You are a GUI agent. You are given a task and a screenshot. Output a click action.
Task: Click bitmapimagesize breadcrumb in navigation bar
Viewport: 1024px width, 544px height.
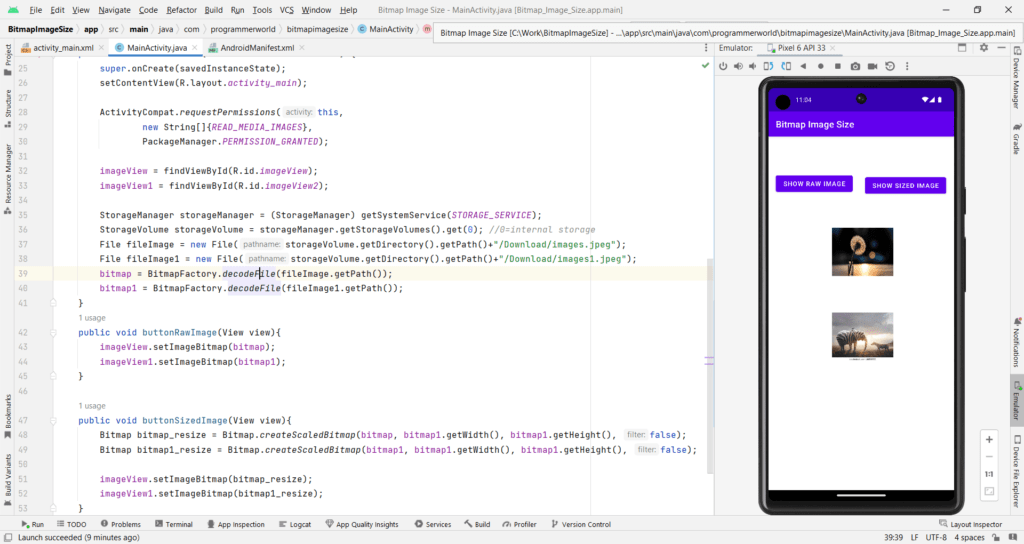coord(317,29)
